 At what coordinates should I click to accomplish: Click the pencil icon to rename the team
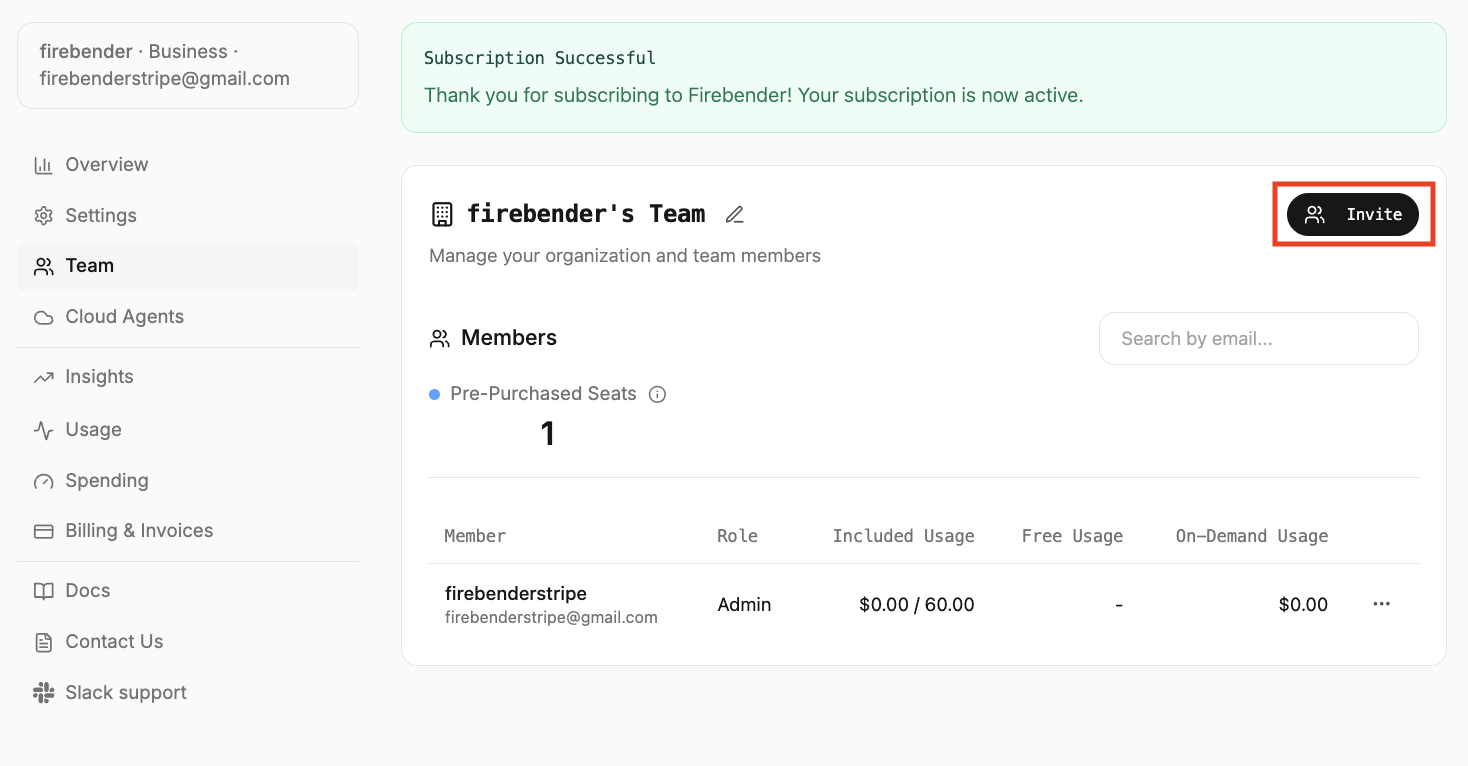(x=735, y=214)
